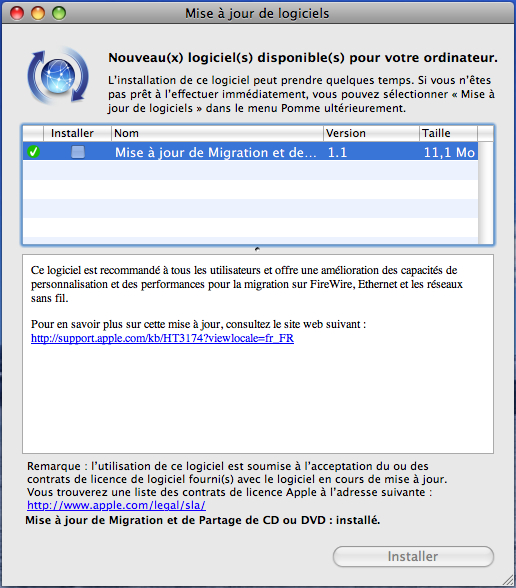Open the support.apple.com HT3174 link
516x588 pixels.
click(x=162, y=338)
